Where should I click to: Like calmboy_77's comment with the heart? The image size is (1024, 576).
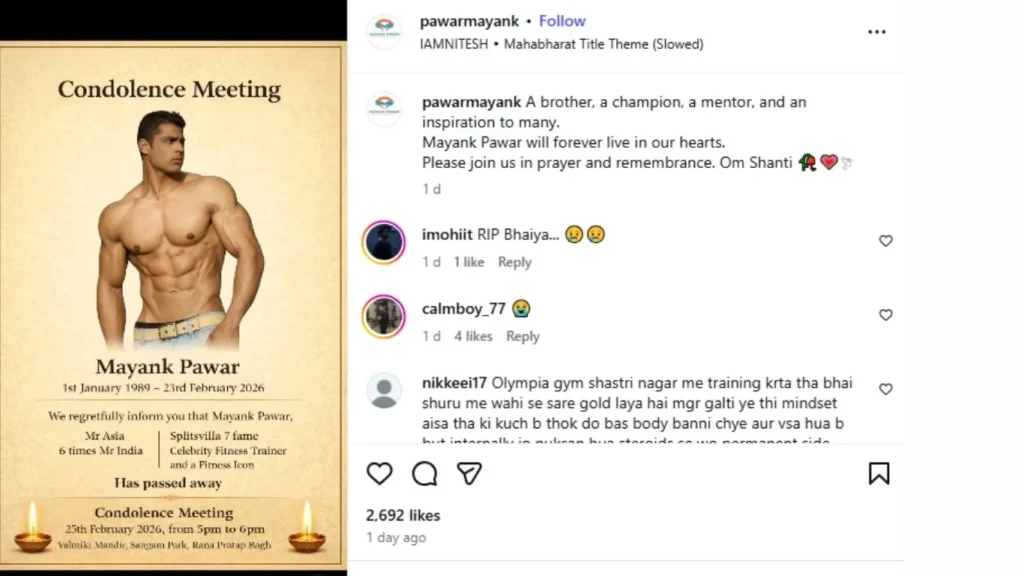885,315
